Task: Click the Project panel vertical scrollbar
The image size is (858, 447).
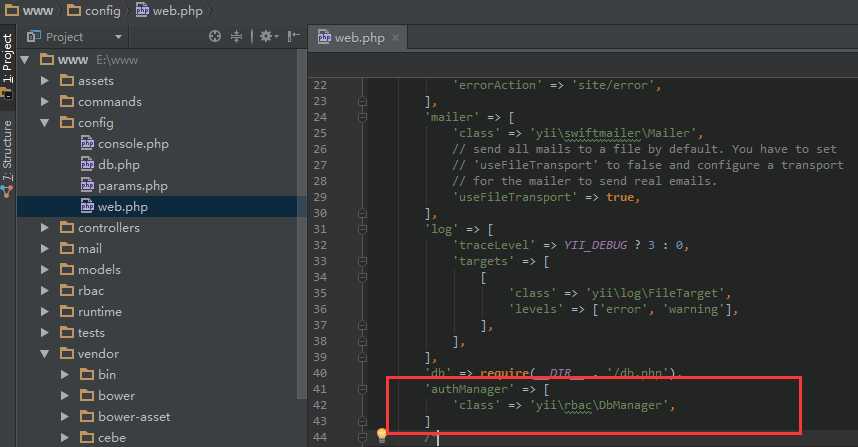Action: click(x=303, y=224)
